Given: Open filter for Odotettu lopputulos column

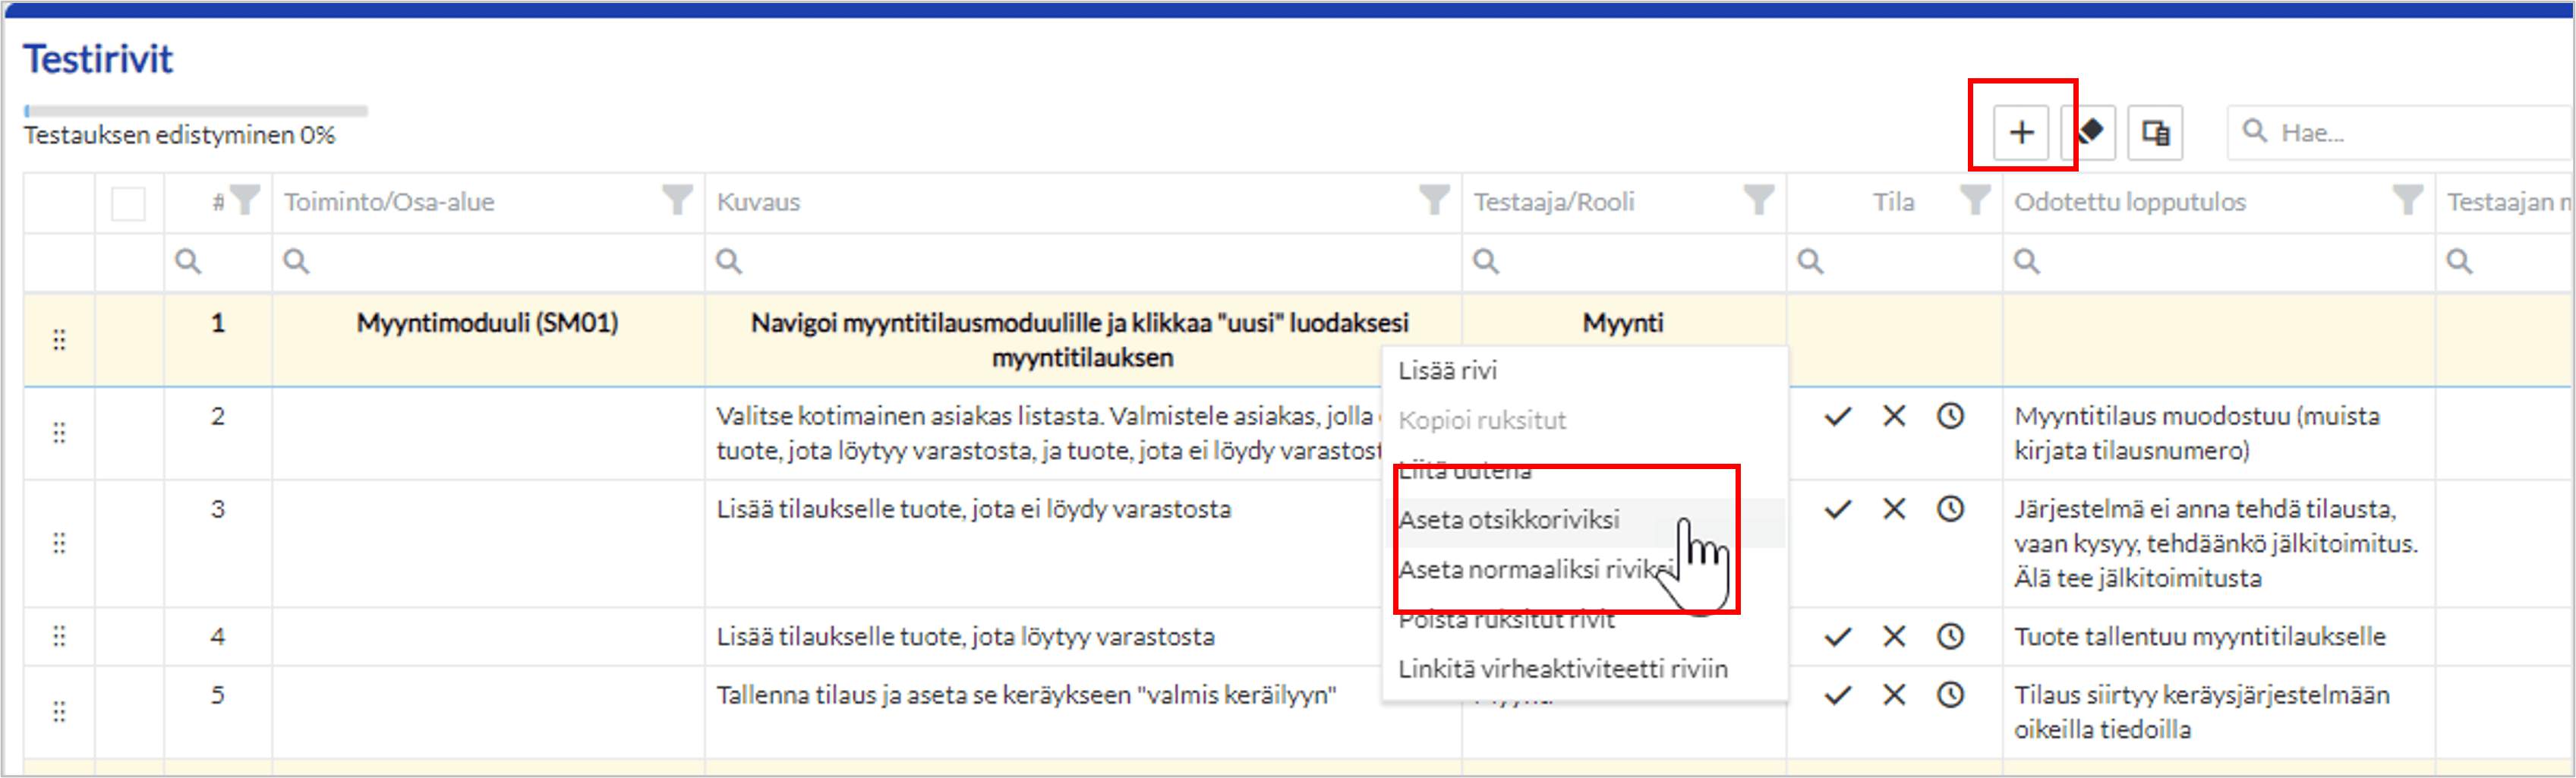Looking at the screenshot, I should coord(2408,200).
